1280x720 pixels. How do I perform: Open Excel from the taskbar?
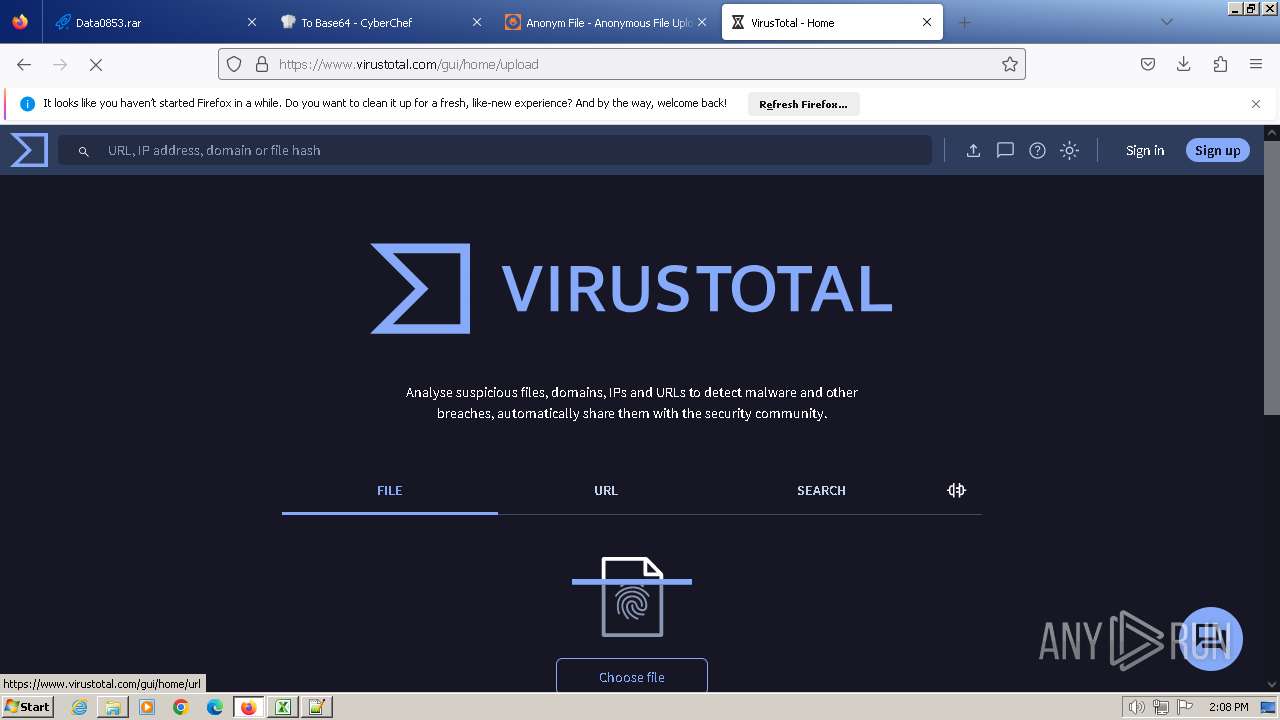click(283, 707)
